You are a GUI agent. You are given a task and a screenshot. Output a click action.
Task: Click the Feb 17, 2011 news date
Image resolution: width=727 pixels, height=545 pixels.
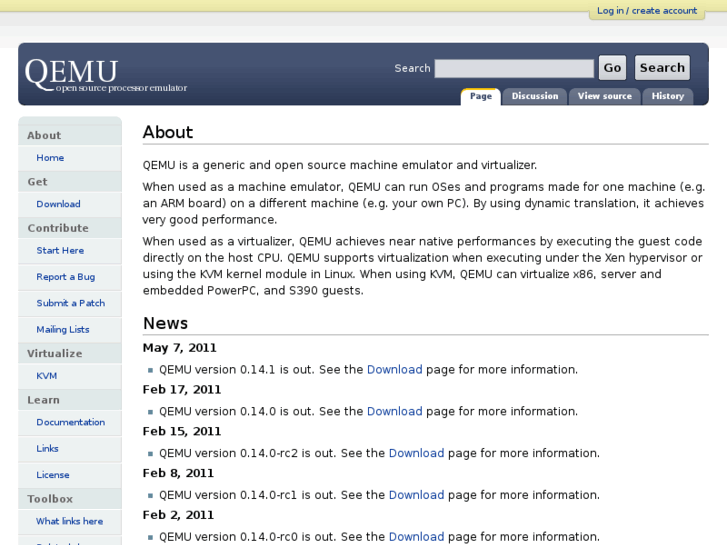pyautogui.click(x=182, y=390)
